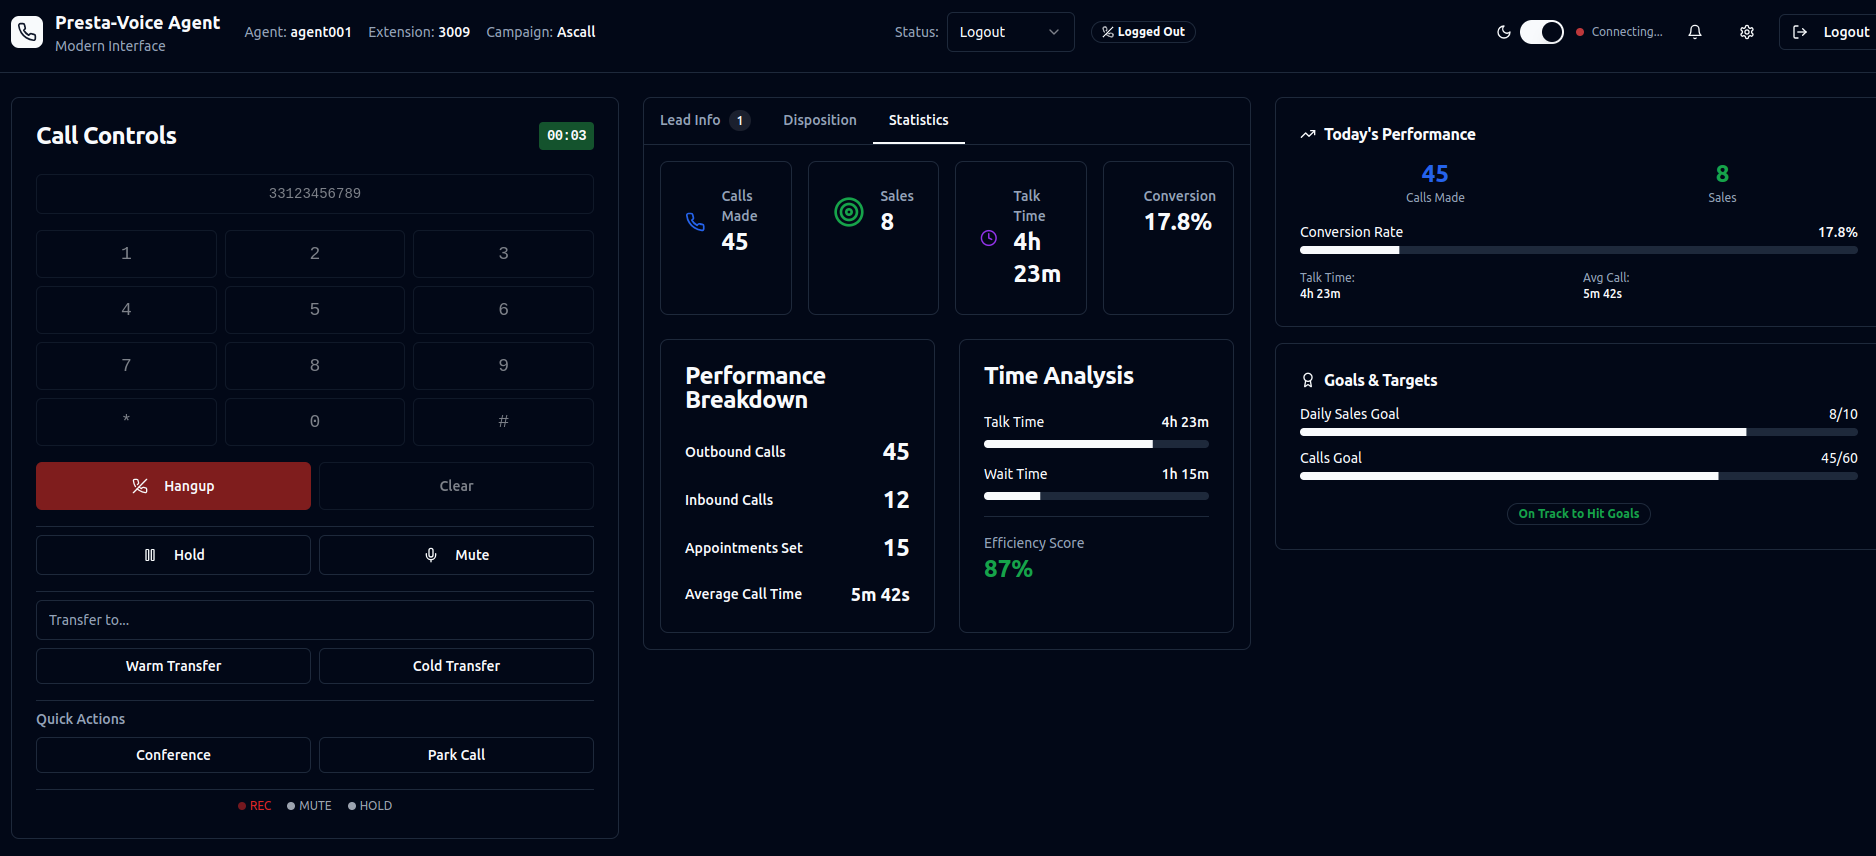1876x856 pixels.
Task: Click the Conversion Rate progress bar
Action: (x=1579, y=250)
